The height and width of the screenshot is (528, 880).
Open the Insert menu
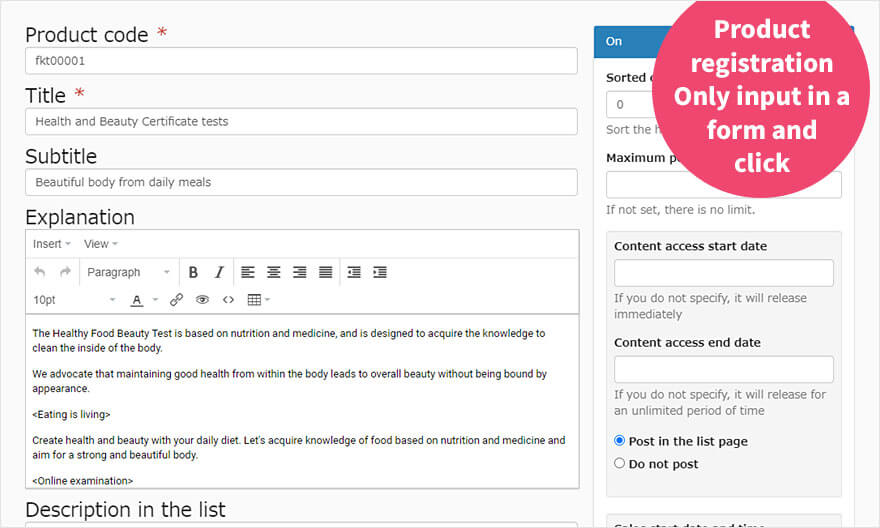(x=51, y=244)
